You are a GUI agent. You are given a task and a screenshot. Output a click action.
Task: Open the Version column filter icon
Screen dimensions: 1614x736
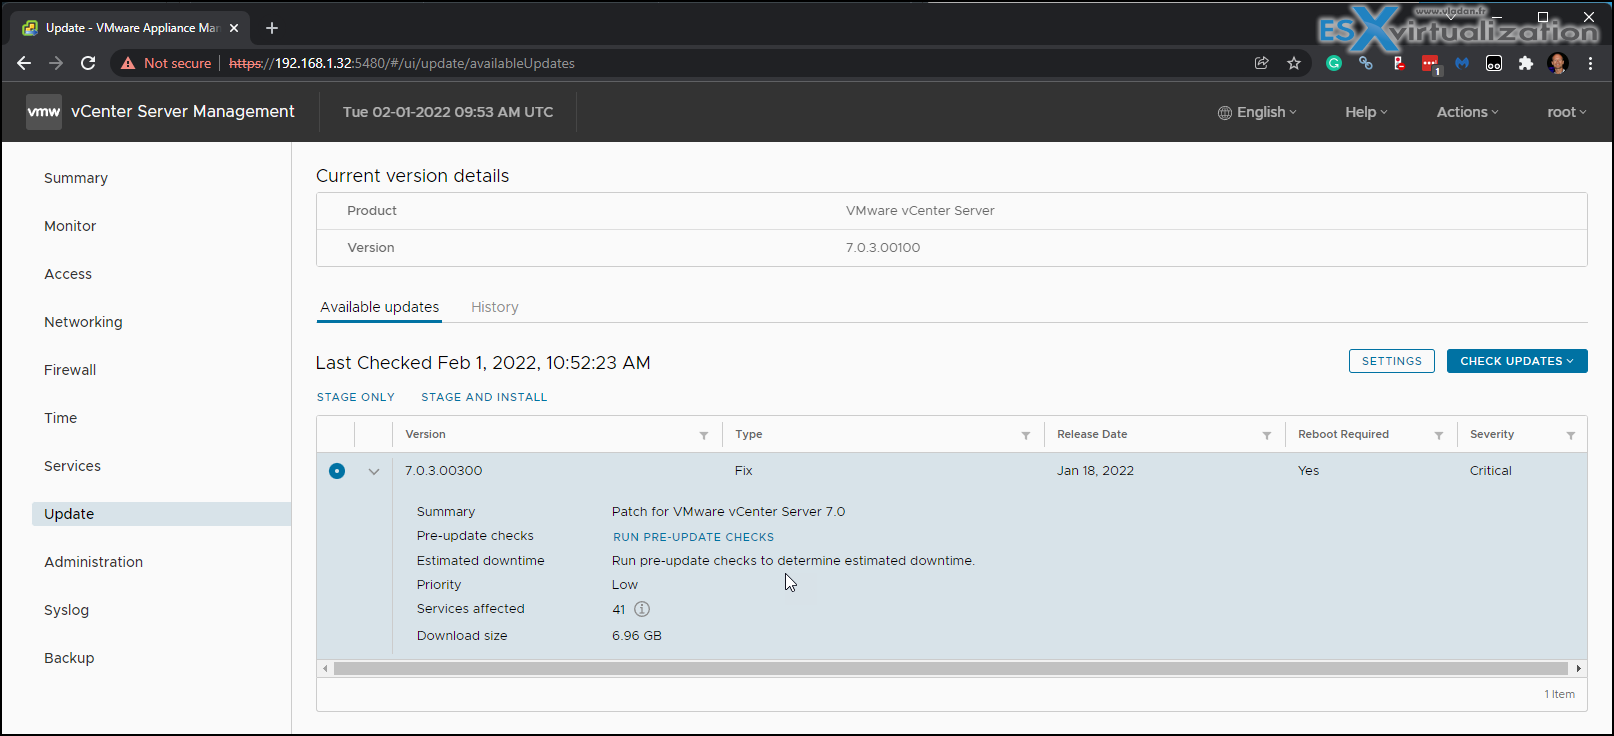704,435
